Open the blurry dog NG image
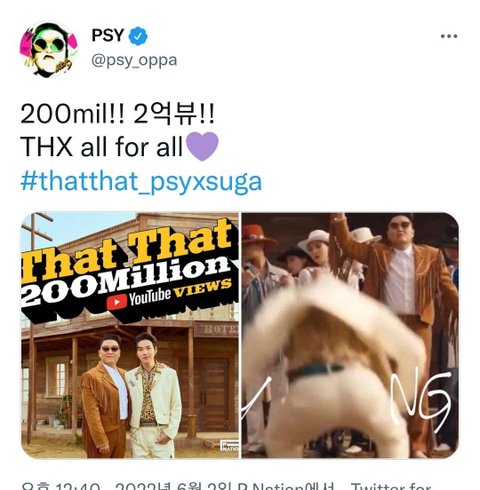This screenshot has height=490, width=480. pos(350,335)
